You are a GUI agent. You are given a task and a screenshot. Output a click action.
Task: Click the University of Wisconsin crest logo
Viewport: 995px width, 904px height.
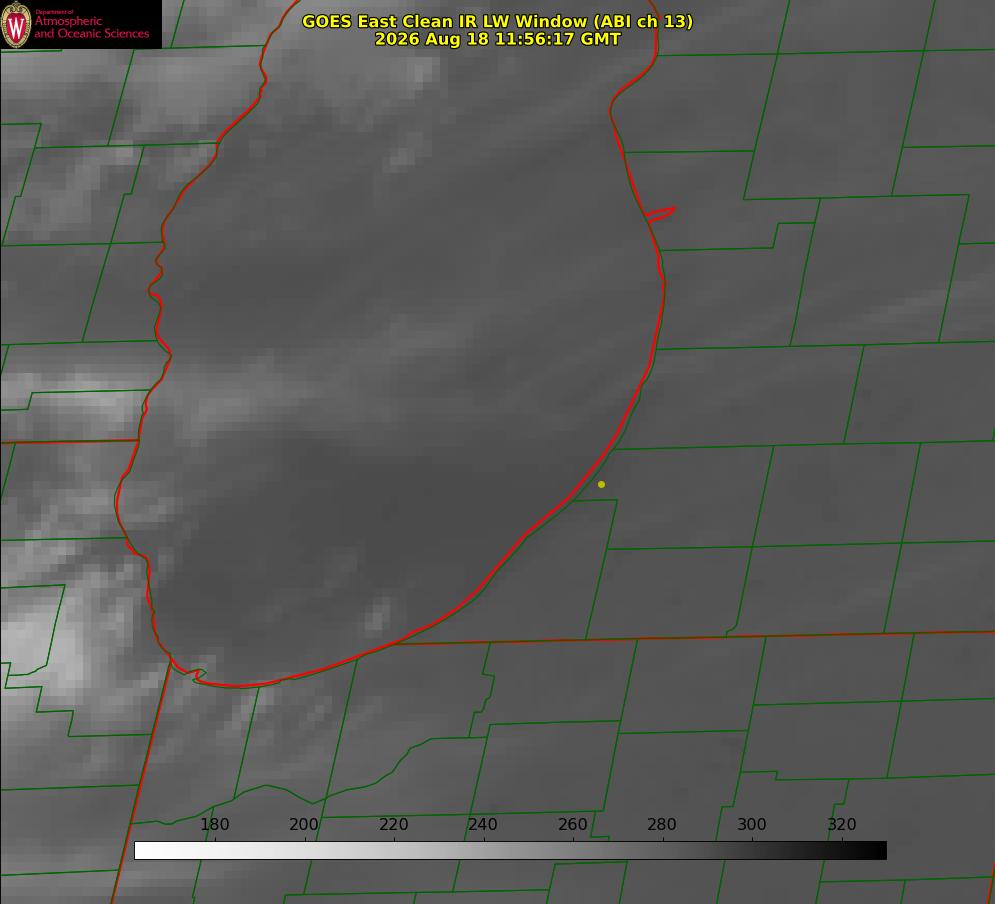[x=16, y=24]
